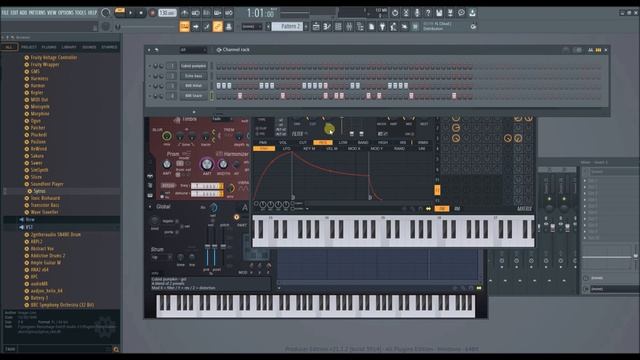640x360 pixels.
Task: Select Harmor plugin in browser
Action: [38, 86]
